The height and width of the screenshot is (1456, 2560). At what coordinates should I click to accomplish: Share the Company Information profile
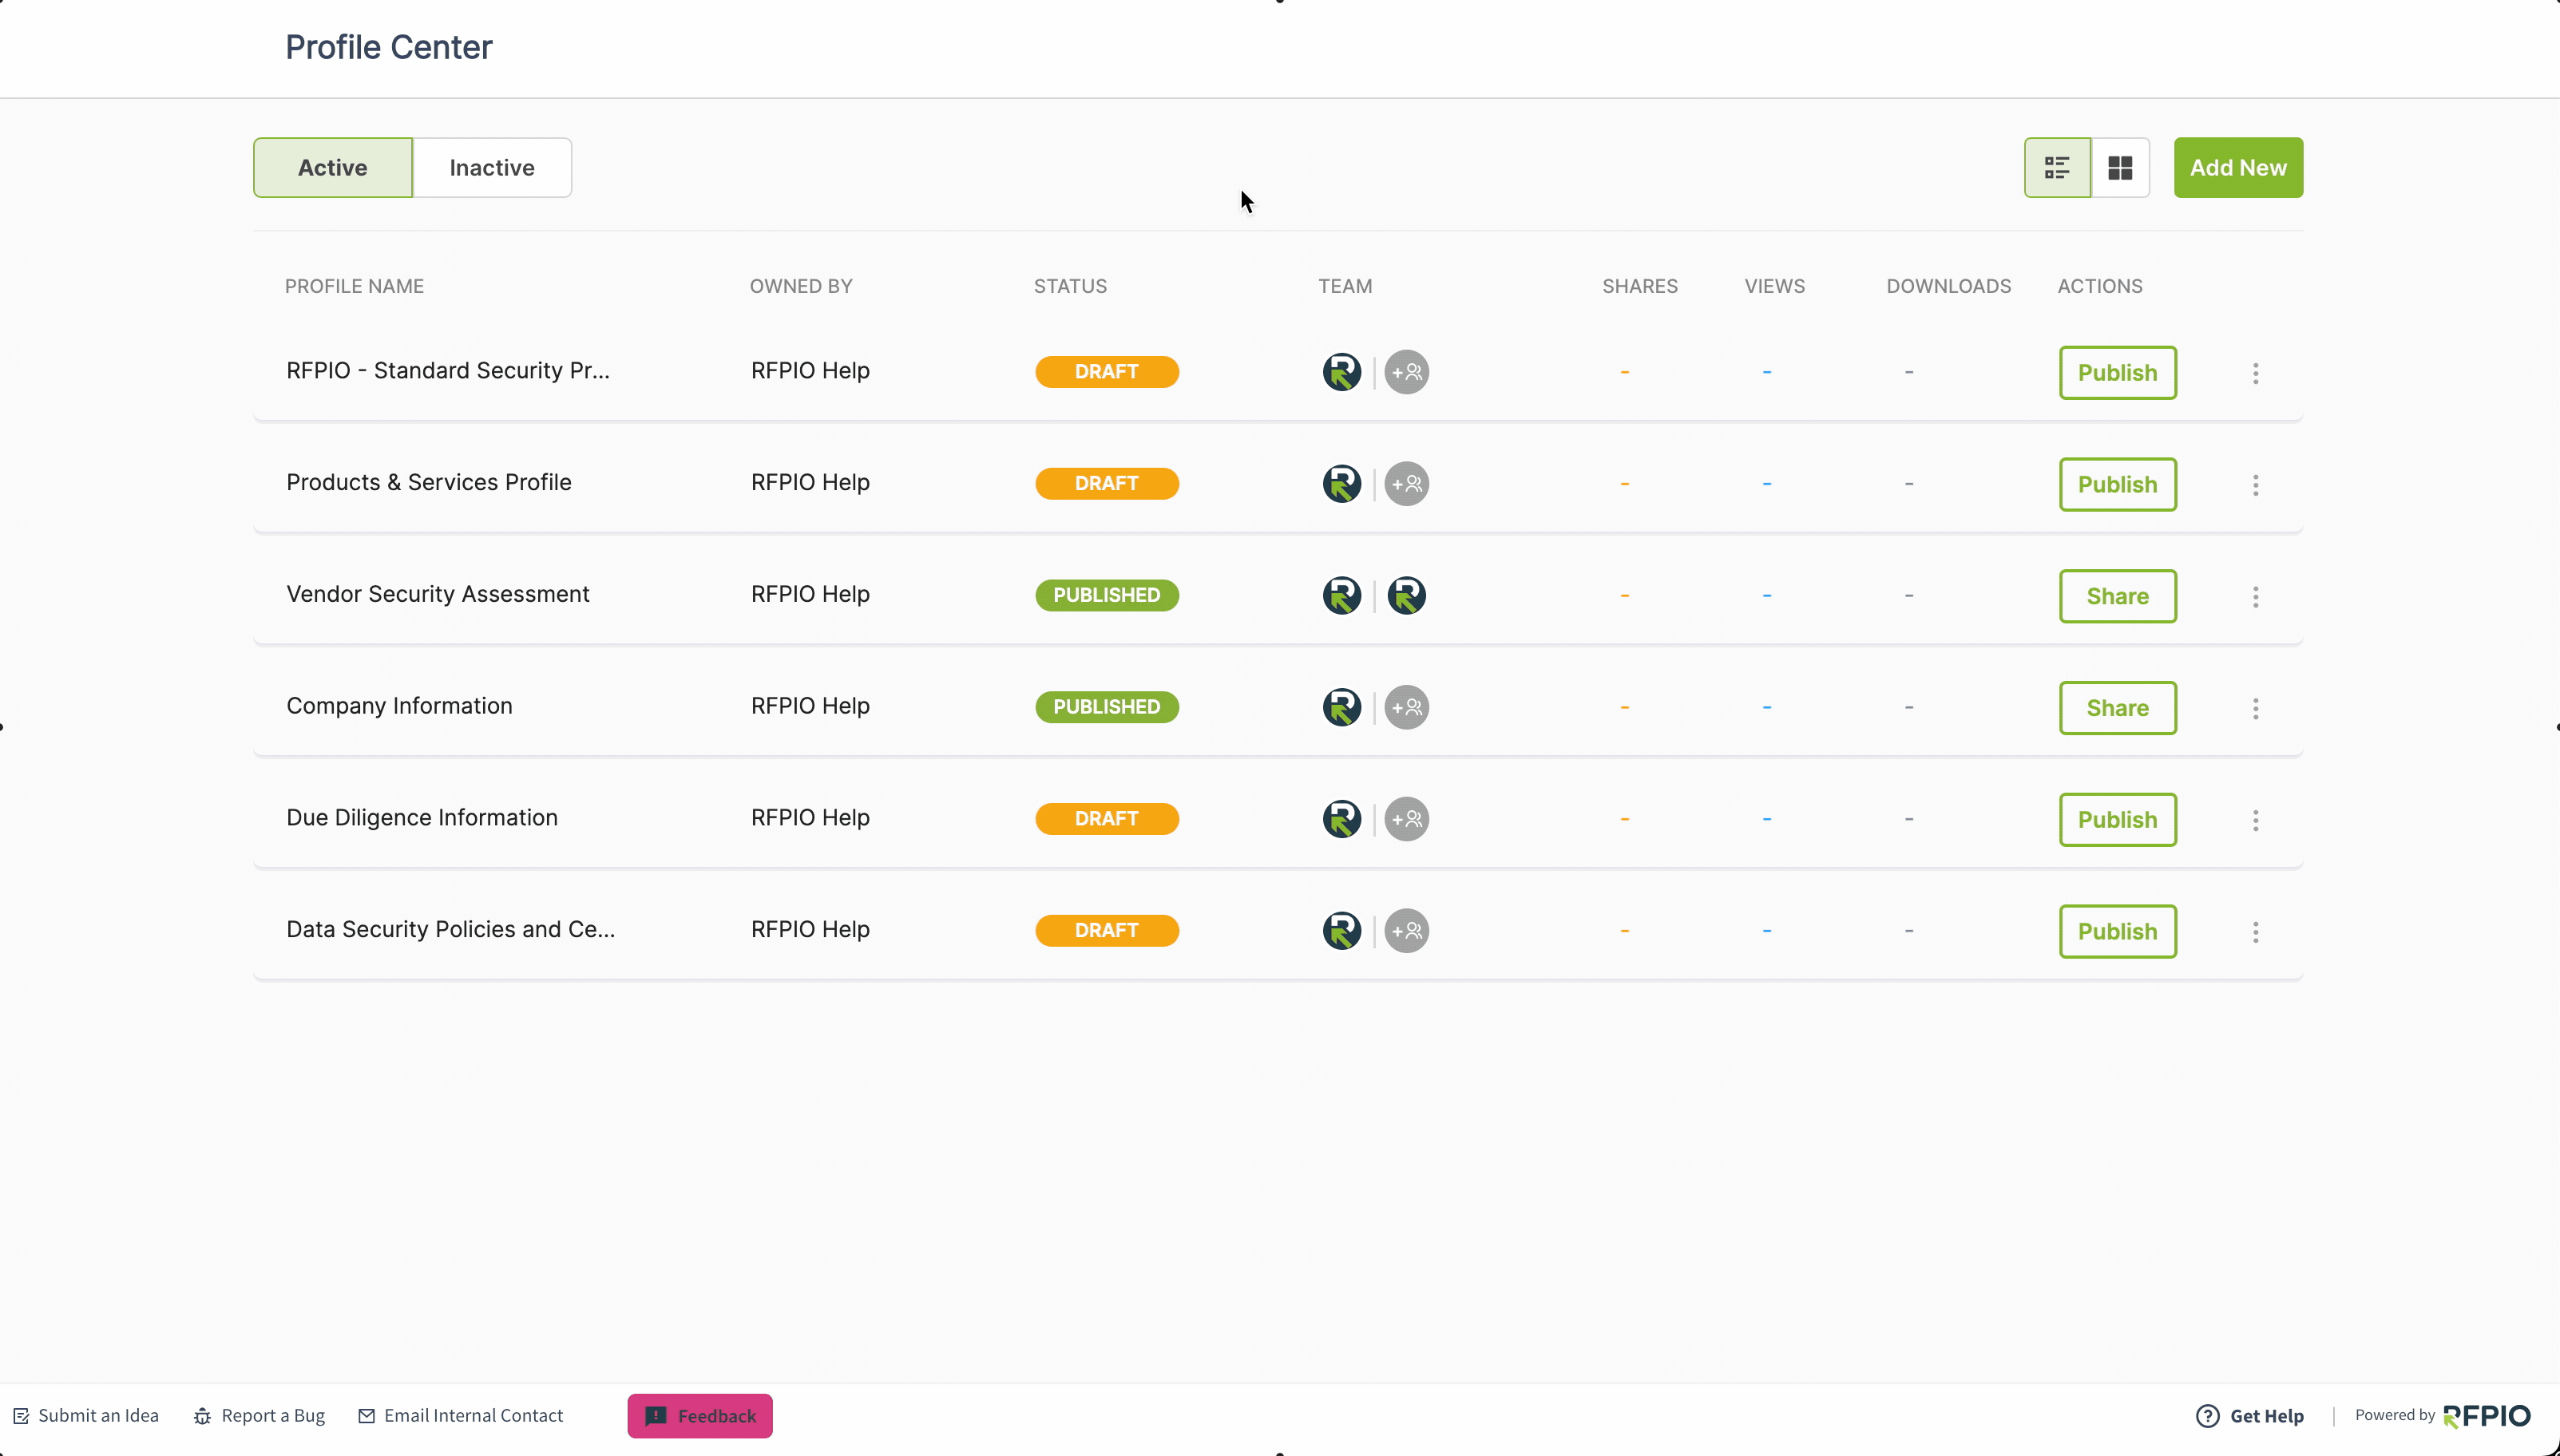(2118, 709)
